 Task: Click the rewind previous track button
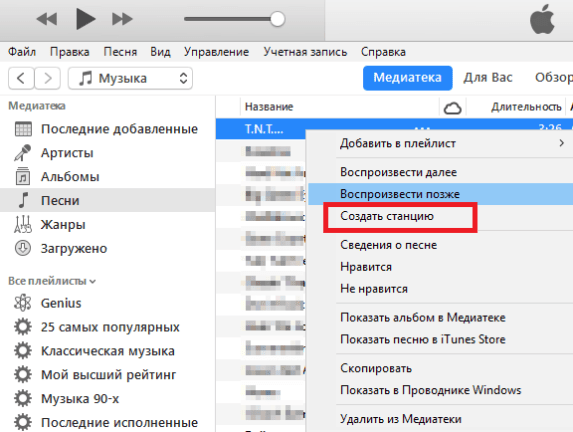coord(47,19)
